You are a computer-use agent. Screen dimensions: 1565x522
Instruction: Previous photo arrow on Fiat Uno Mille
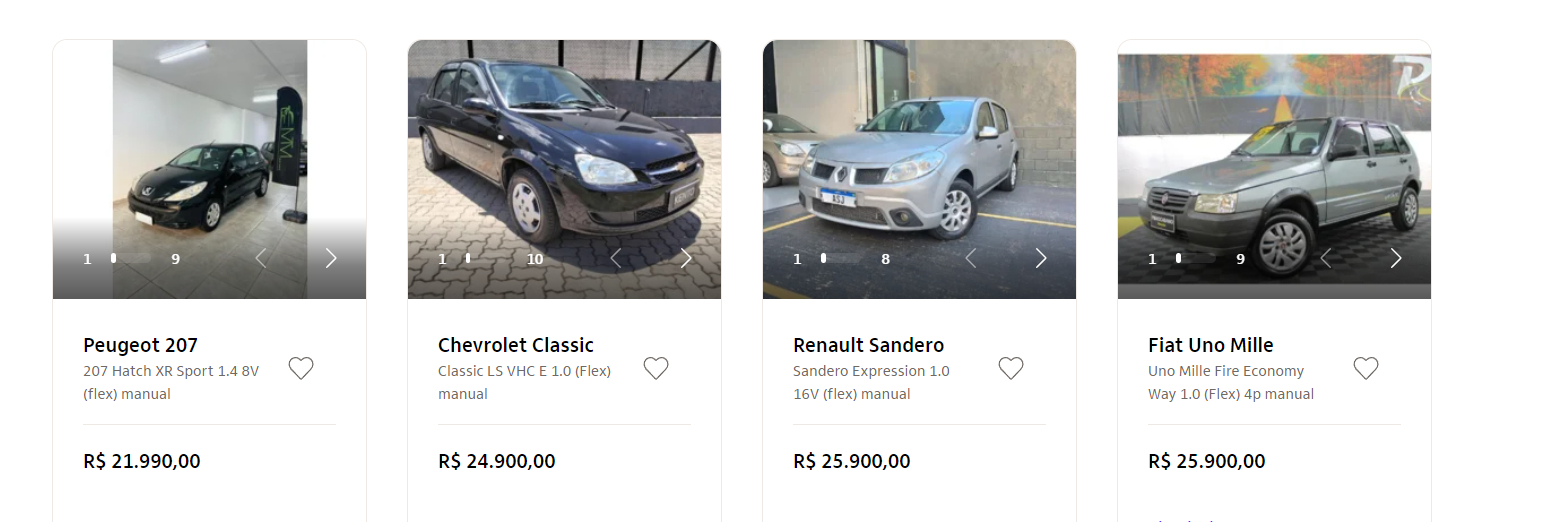pyautogui.click(x=1326, y=259)
